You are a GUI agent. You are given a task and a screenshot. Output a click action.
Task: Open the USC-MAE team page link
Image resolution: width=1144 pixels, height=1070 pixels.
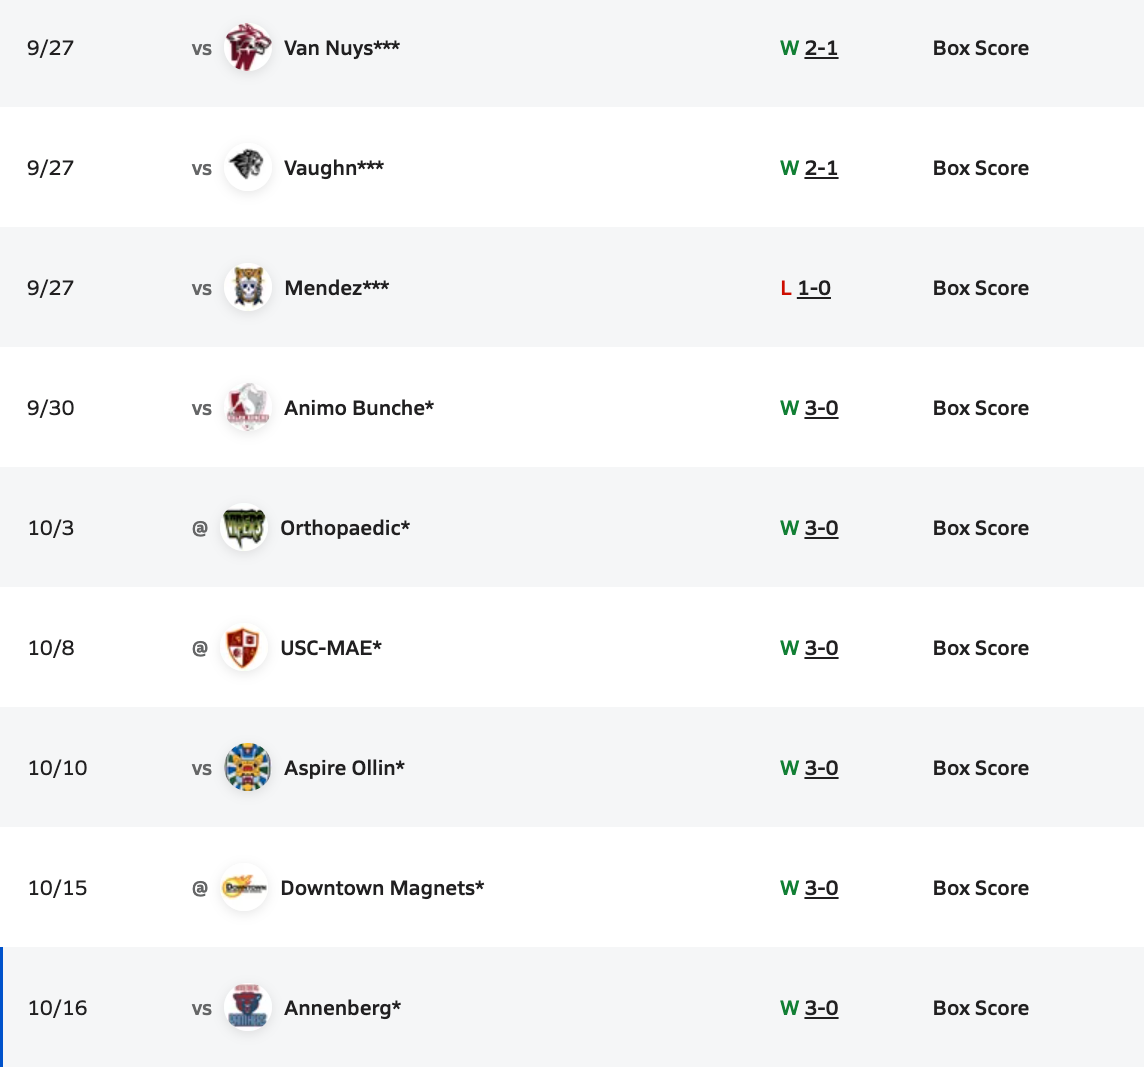(x=331, y=648)
